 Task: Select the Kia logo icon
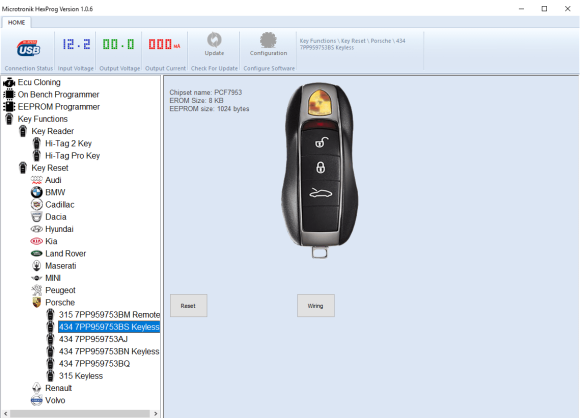click(x=36, y=241)
